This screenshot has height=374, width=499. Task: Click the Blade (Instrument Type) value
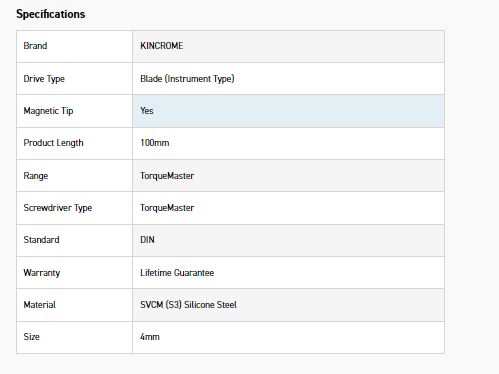pos(187,79)
